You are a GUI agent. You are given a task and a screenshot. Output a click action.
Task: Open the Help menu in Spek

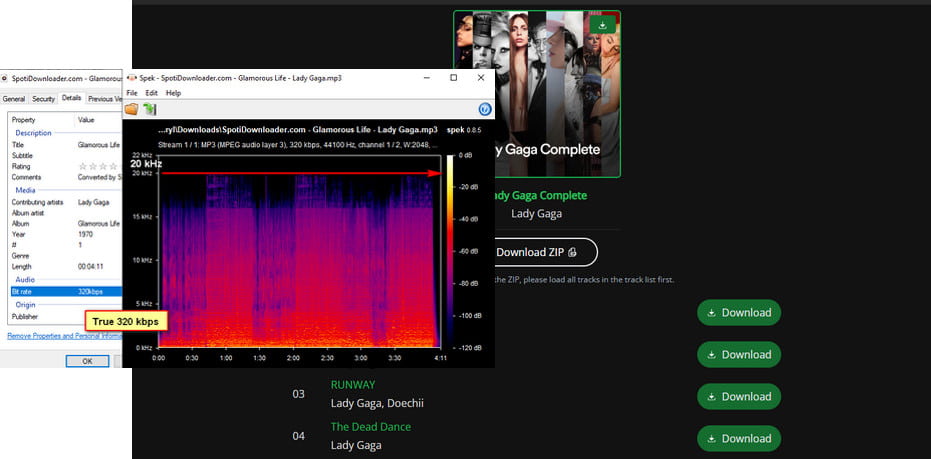coord(173,93)
